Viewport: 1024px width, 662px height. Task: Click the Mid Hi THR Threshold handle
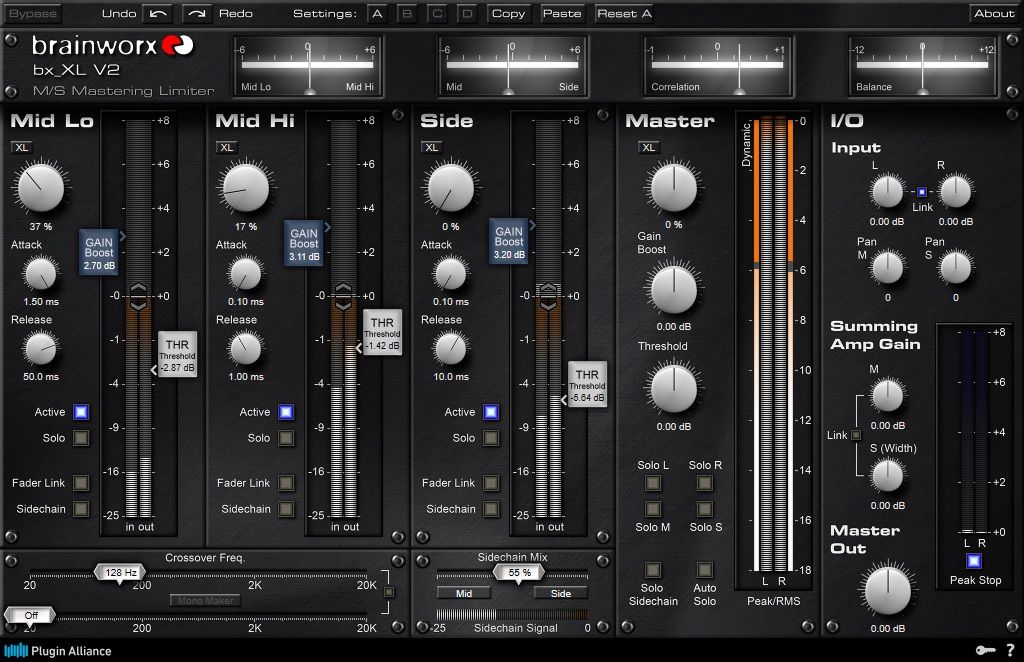382,332
